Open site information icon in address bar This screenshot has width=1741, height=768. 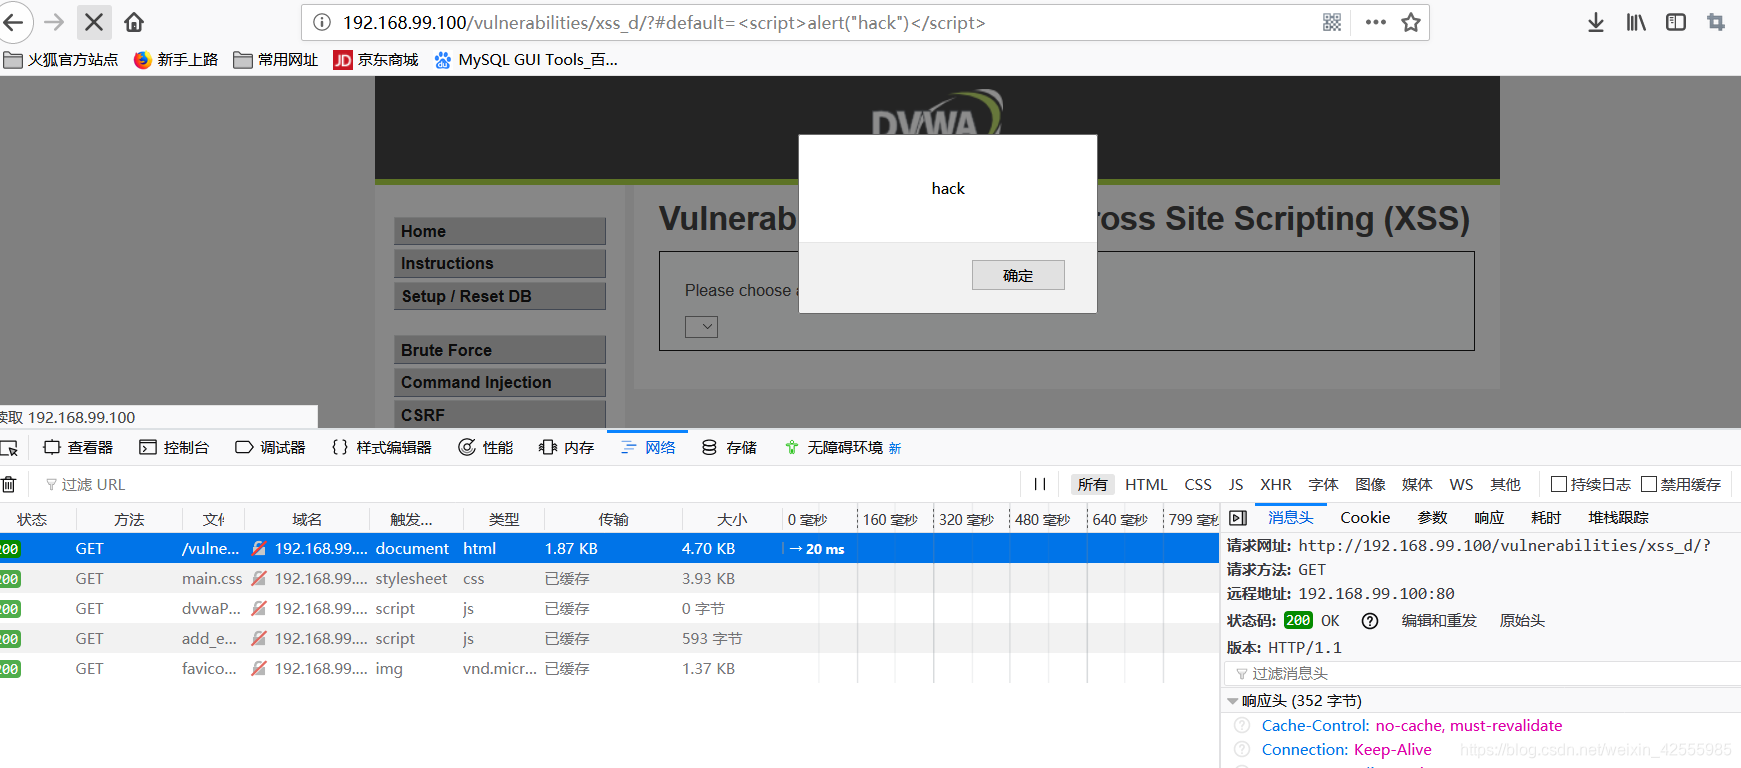tap(322, 22)
